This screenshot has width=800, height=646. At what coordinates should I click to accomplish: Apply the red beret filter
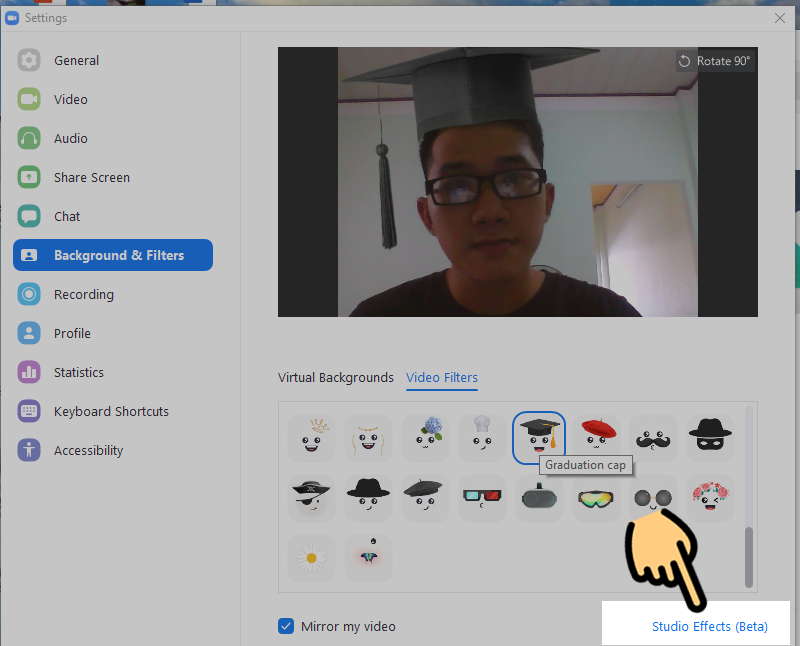pos(597,437)
